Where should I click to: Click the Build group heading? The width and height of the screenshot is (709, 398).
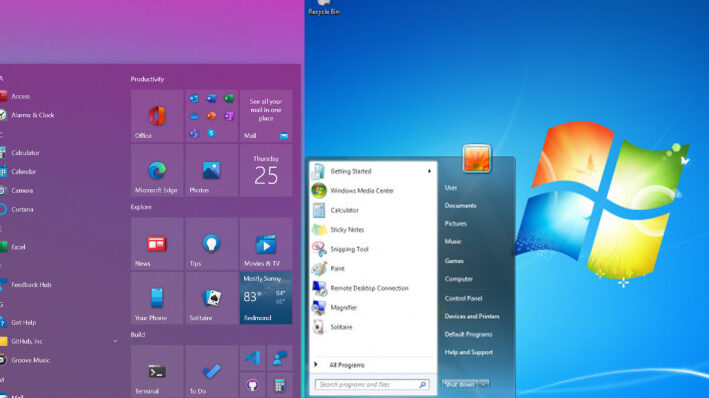(x=137, y=335)
